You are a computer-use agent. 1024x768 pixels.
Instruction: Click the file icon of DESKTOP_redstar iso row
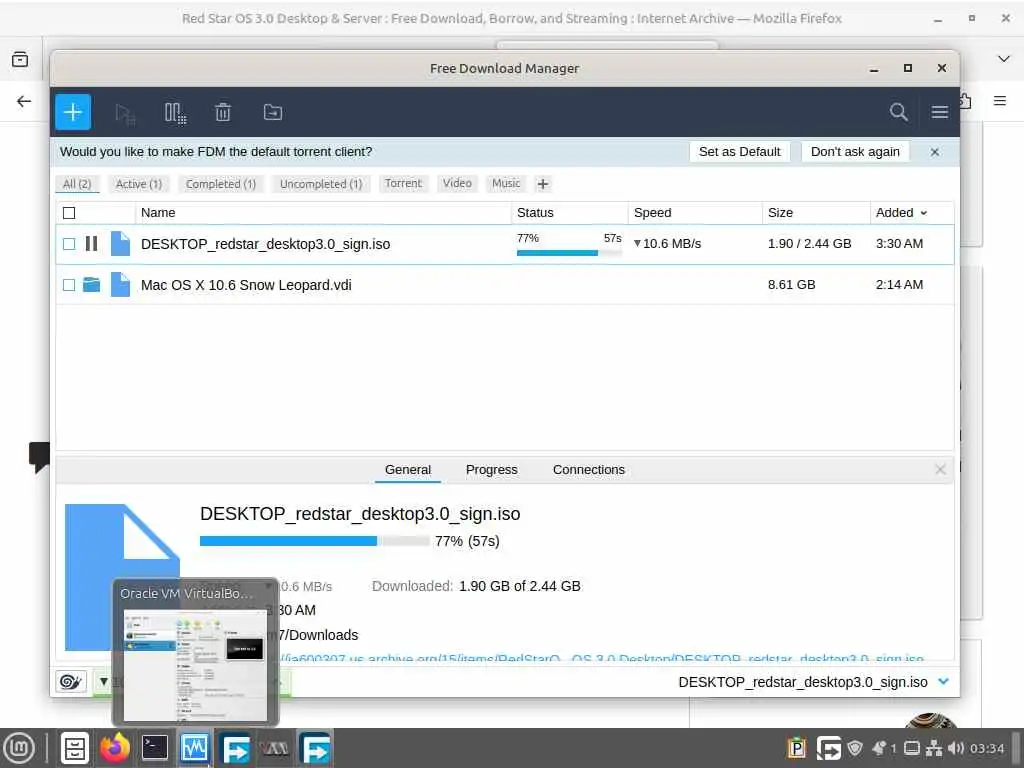tap(120, 244)
